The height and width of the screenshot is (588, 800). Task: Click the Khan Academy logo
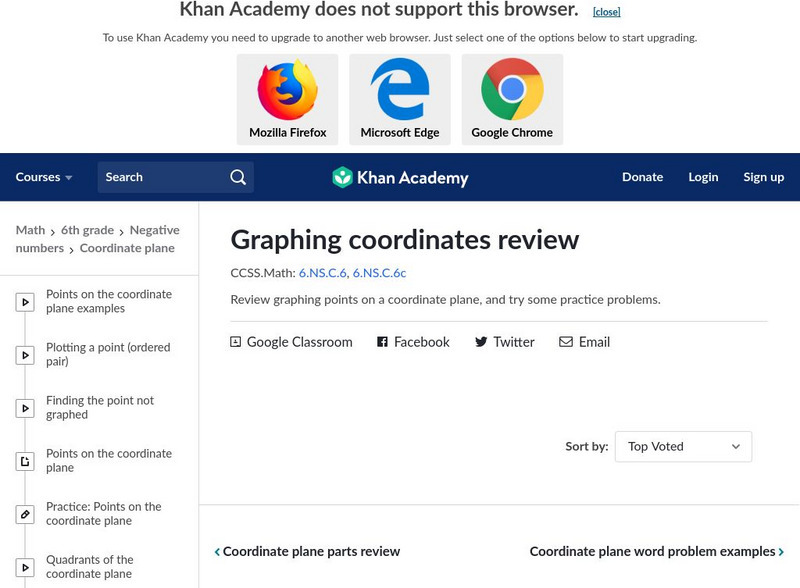[x=400, y=178]
